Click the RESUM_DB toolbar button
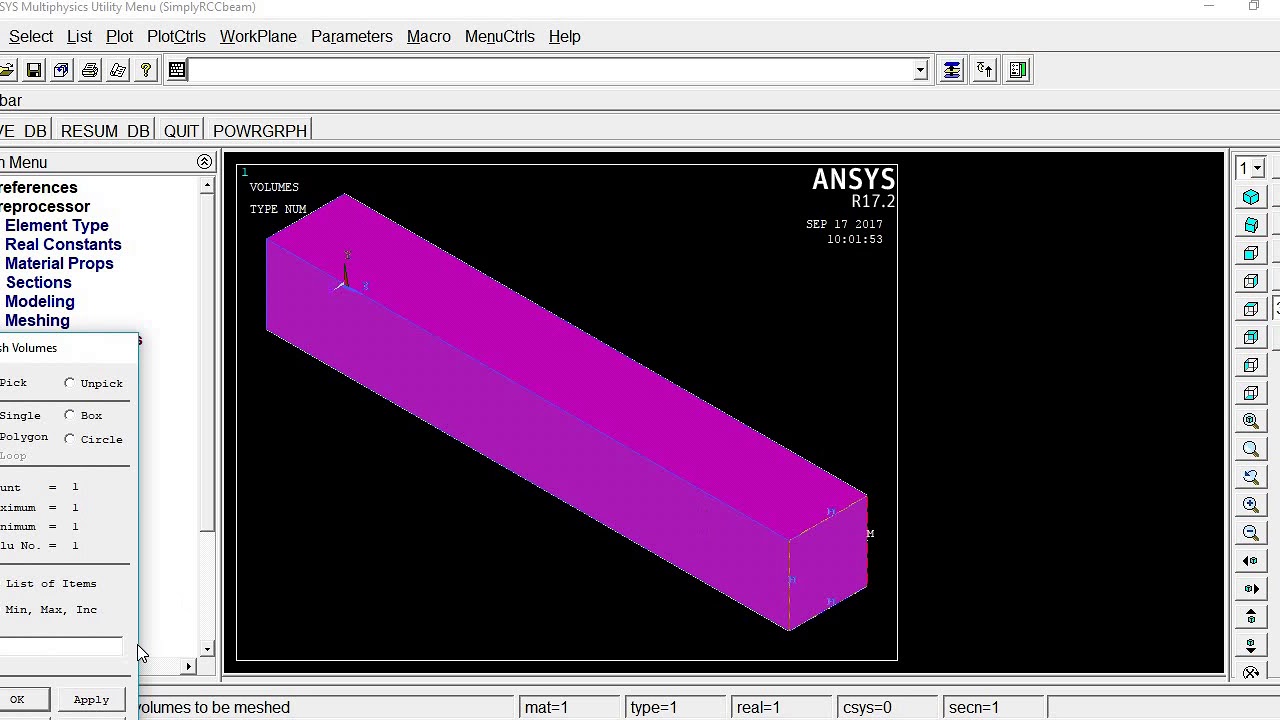The width and height of the screenshot is (1280, 720). [x=105, y=131]
